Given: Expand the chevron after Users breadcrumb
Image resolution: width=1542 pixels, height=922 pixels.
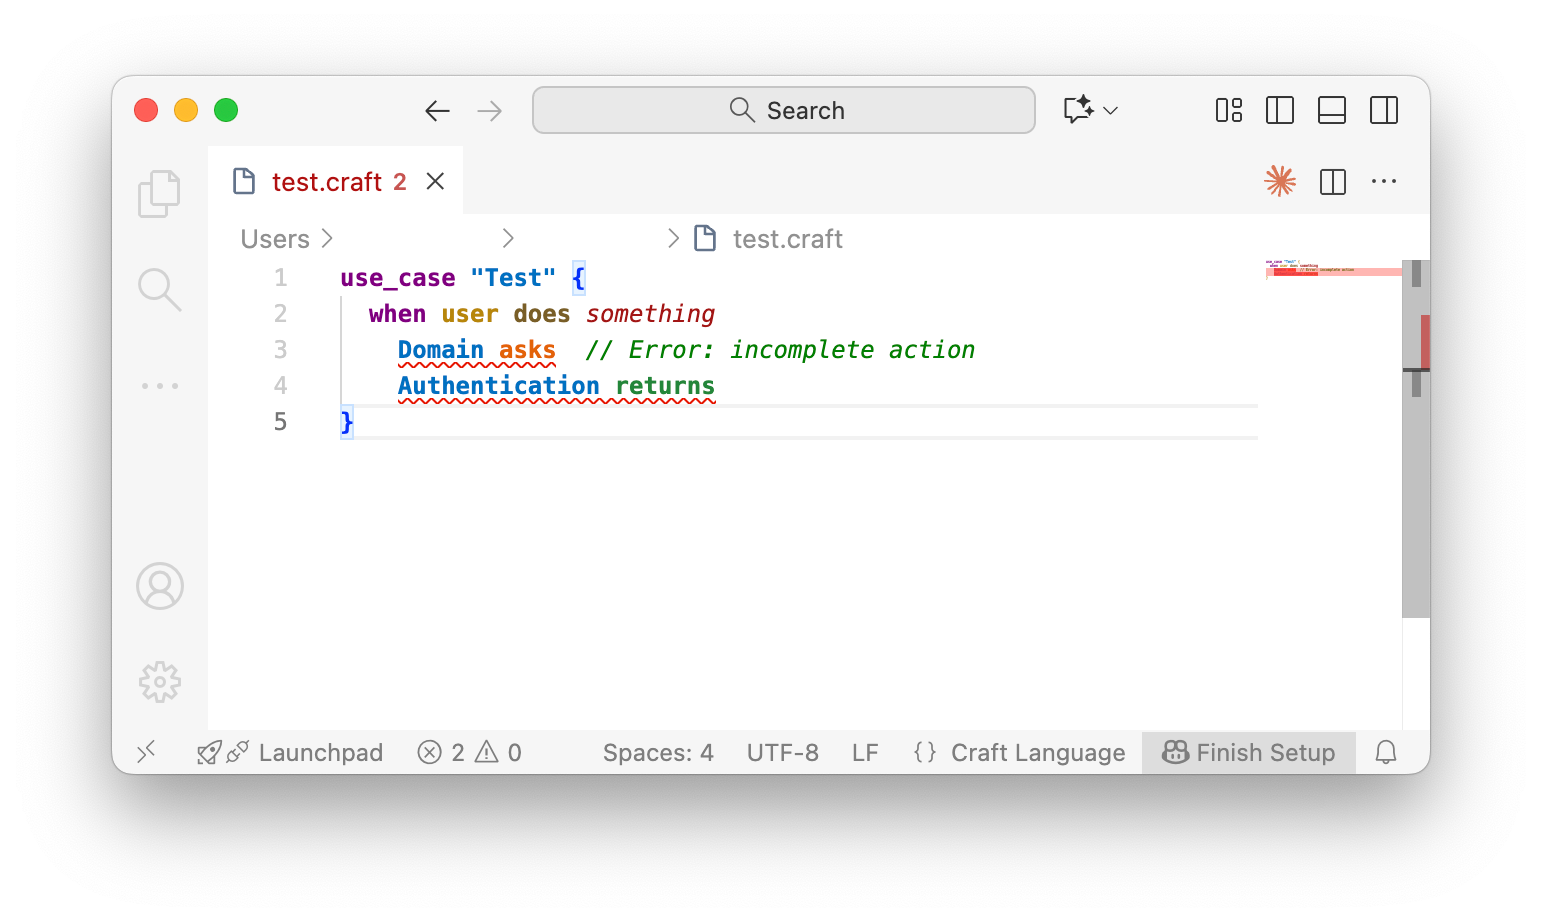Looking at the screenshot, I should tap(327, 239).
